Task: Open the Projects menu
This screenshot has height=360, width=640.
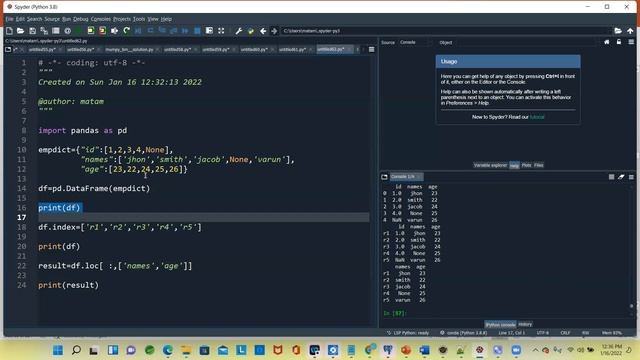Action: [122, 19]
